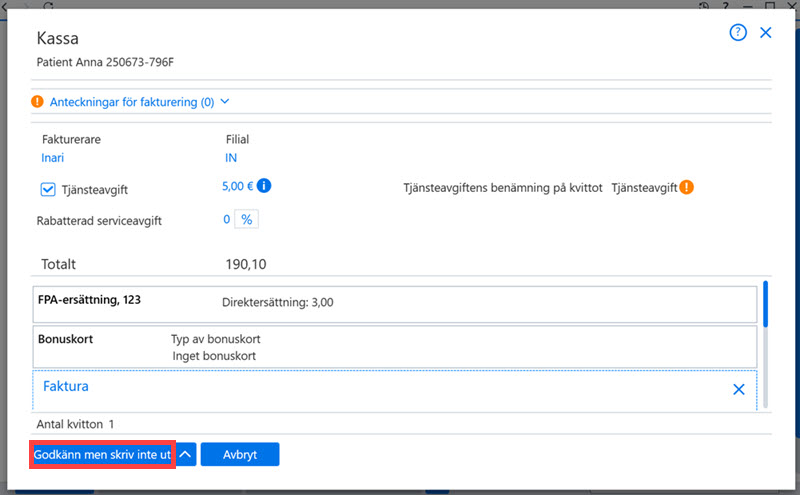Open the Faktura payment section
Image resolution: width=800 pixels, height=495 pixels.
pyautogui.click(x=66, y=386)
